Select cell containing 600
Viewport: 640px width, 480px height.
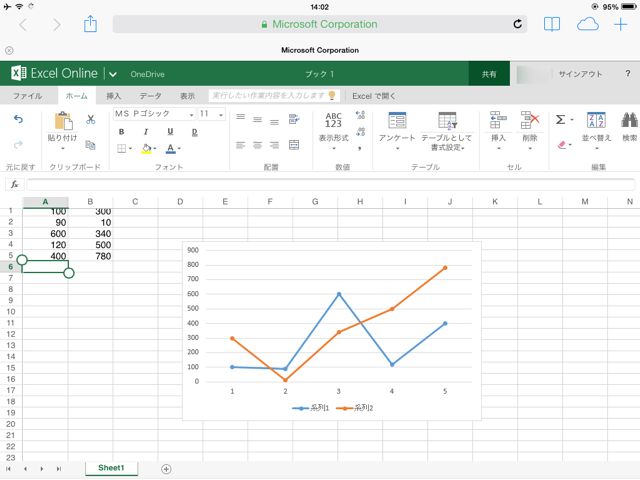click(x=45, y=233)
